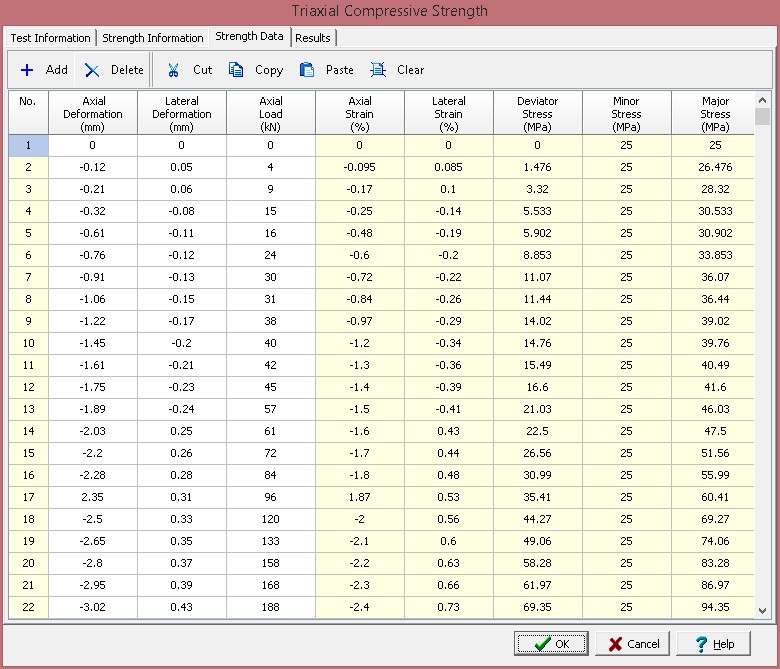The image size is (780, 669).
Task: Open the Strength Information tab
Action: coord(153,38)
